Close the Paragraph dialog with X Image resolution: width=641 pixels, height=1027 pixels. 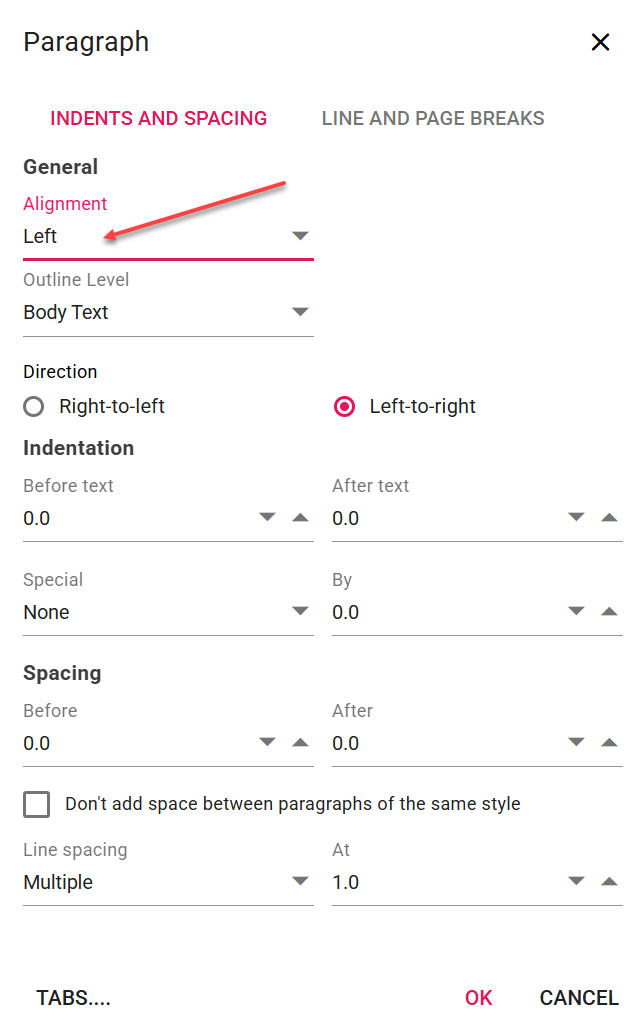600,42
